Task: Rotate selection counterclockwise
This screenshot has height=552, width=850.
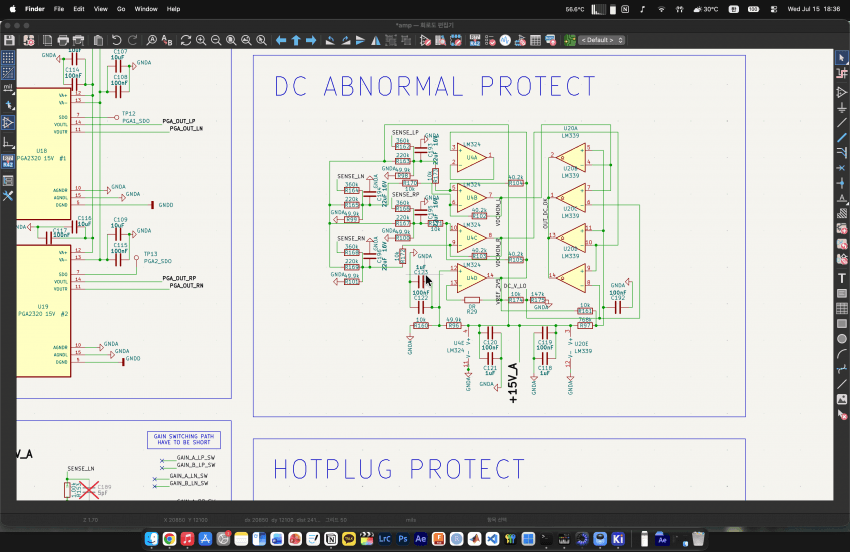Action: point(330,40)
